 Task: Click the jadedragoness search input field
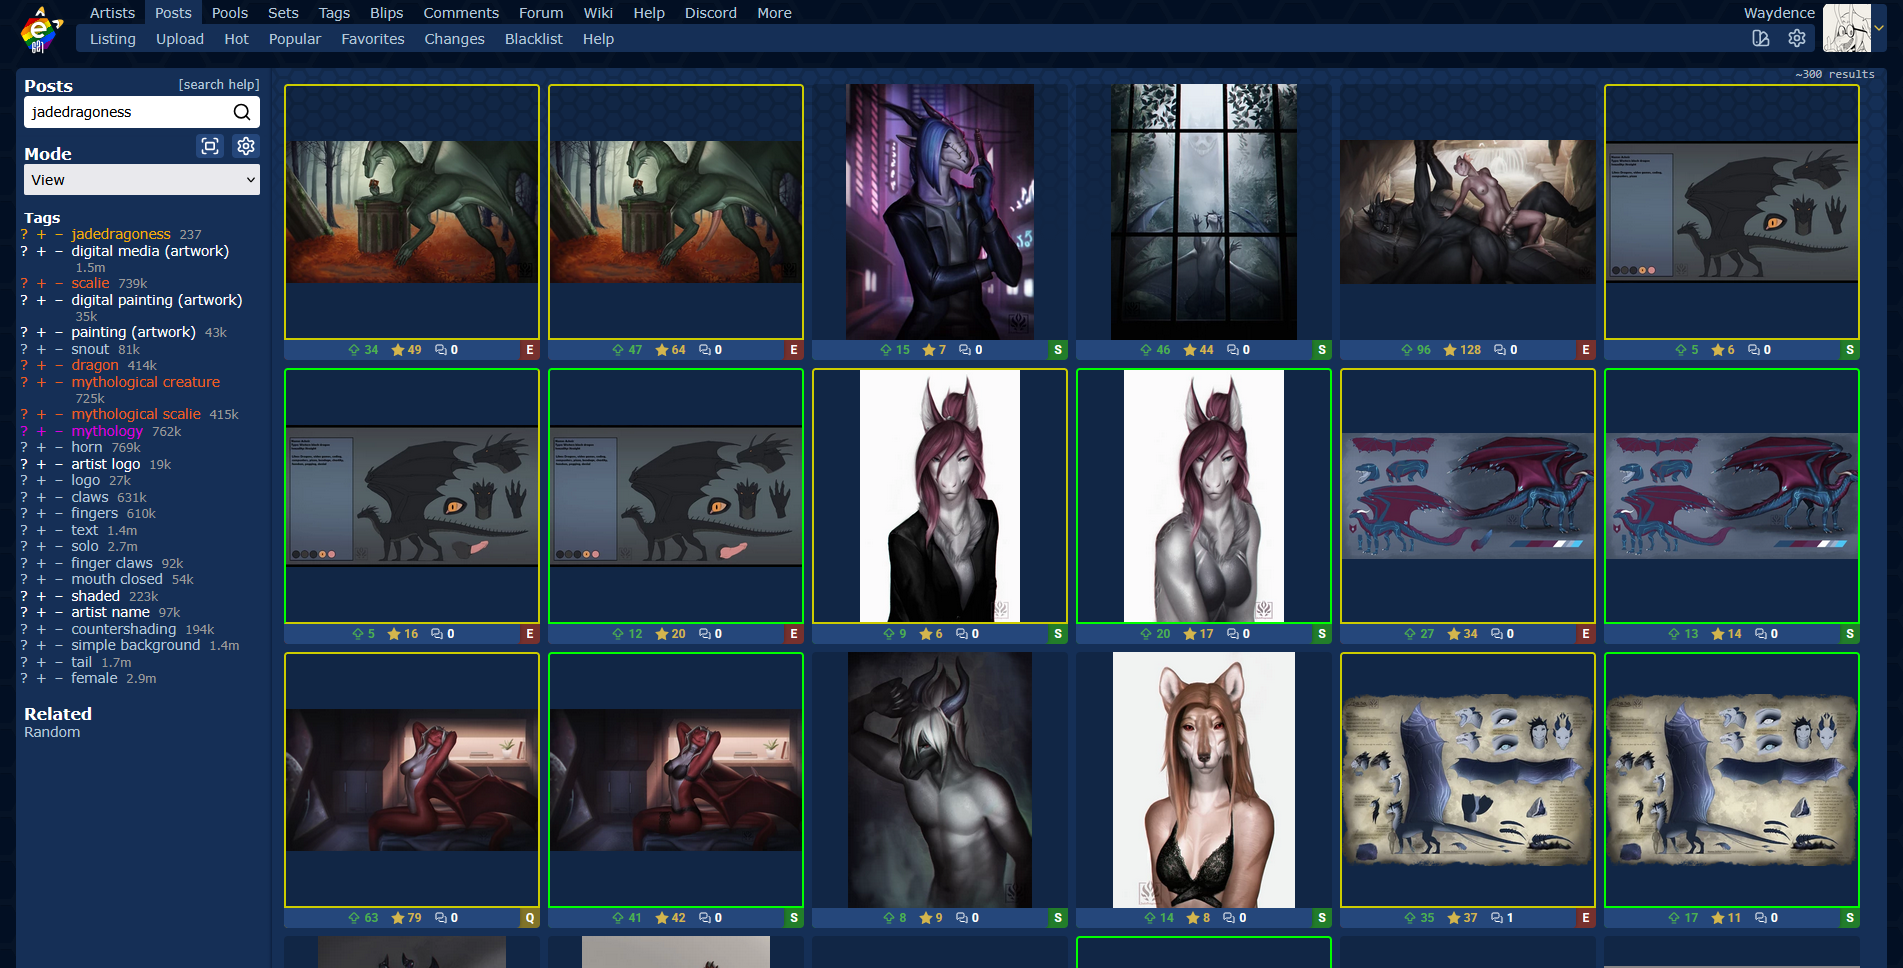tap(128, 112)
